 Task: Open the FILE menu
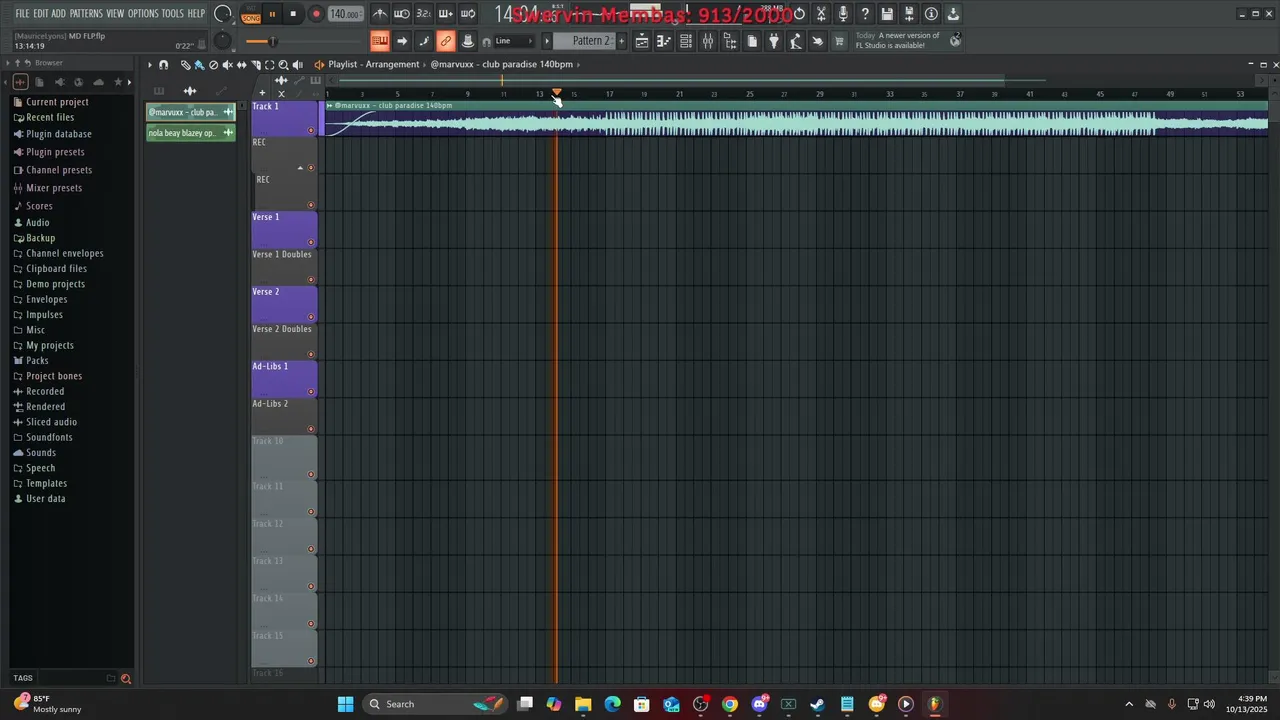[x=22, y=14]
